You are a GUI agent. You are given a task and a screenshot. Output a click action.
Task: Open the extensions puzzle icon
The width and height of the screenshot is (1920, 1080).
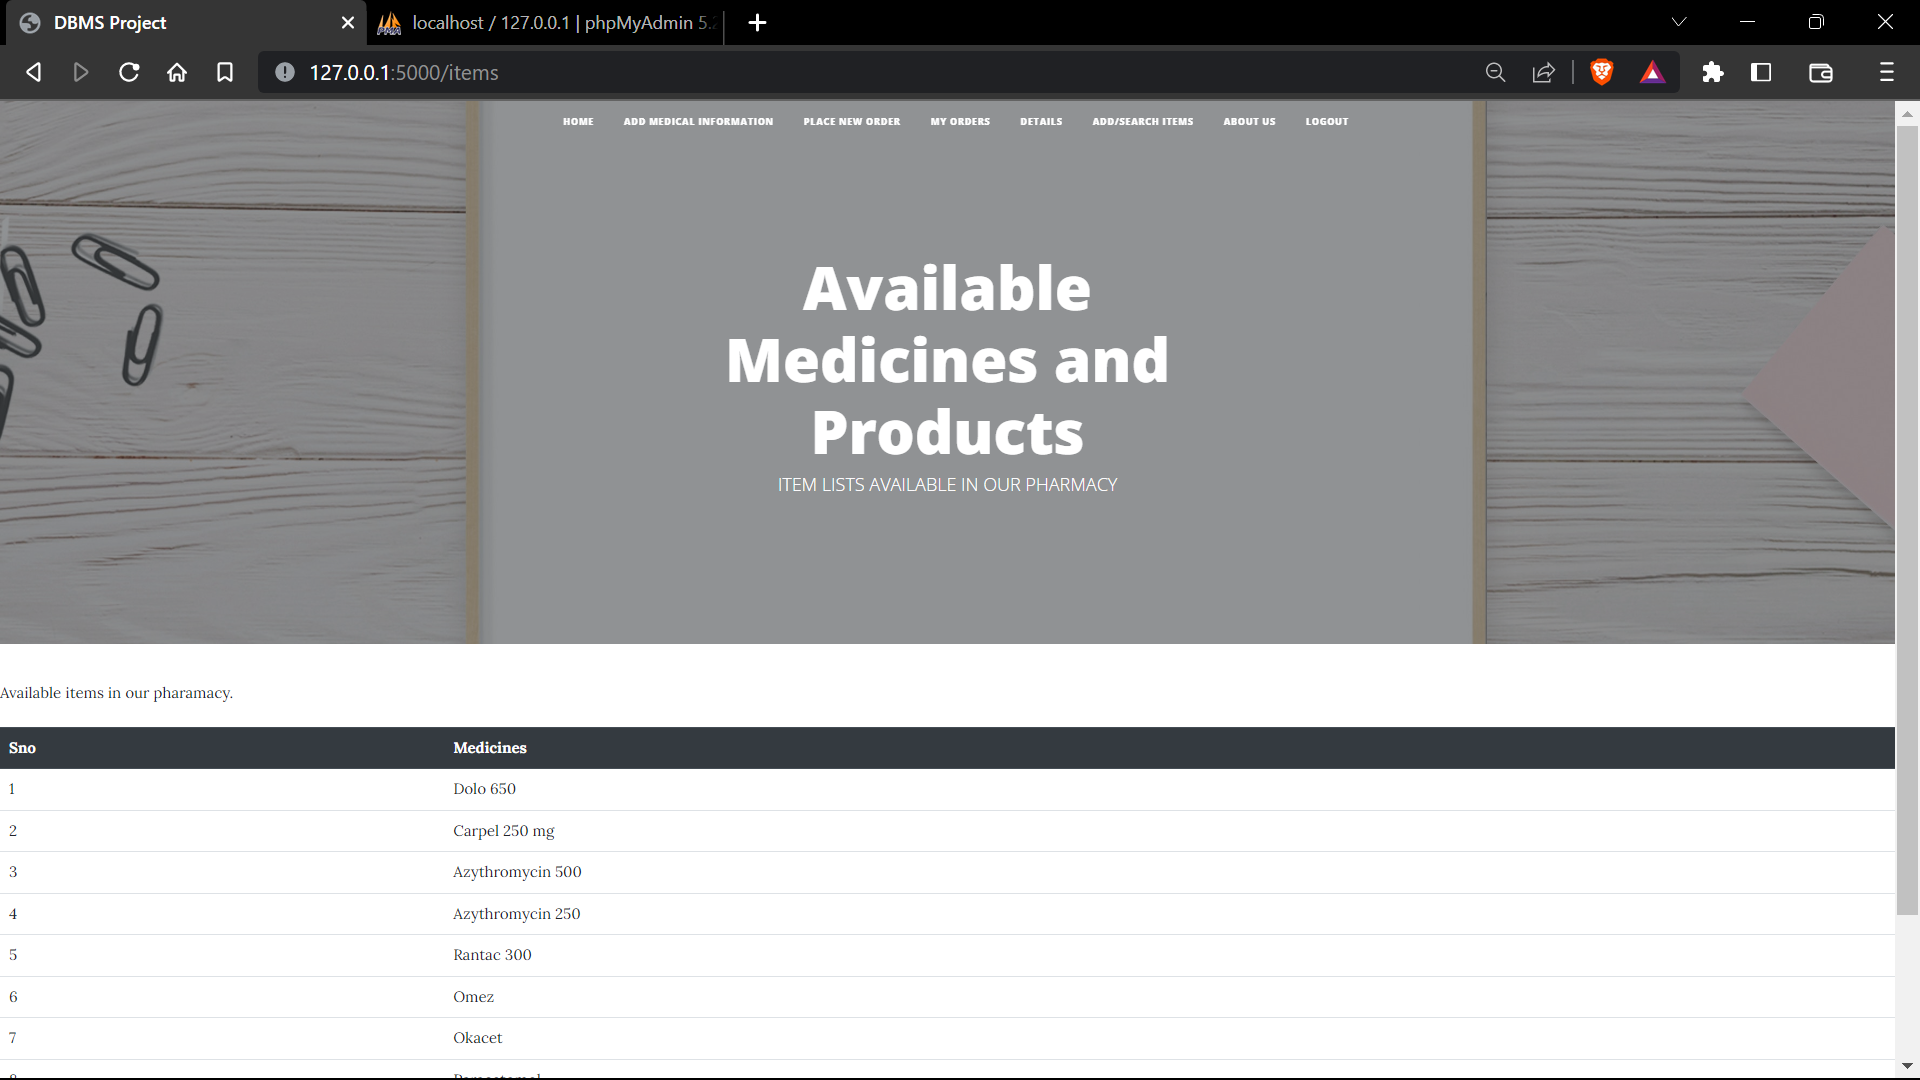point(1713,72)
